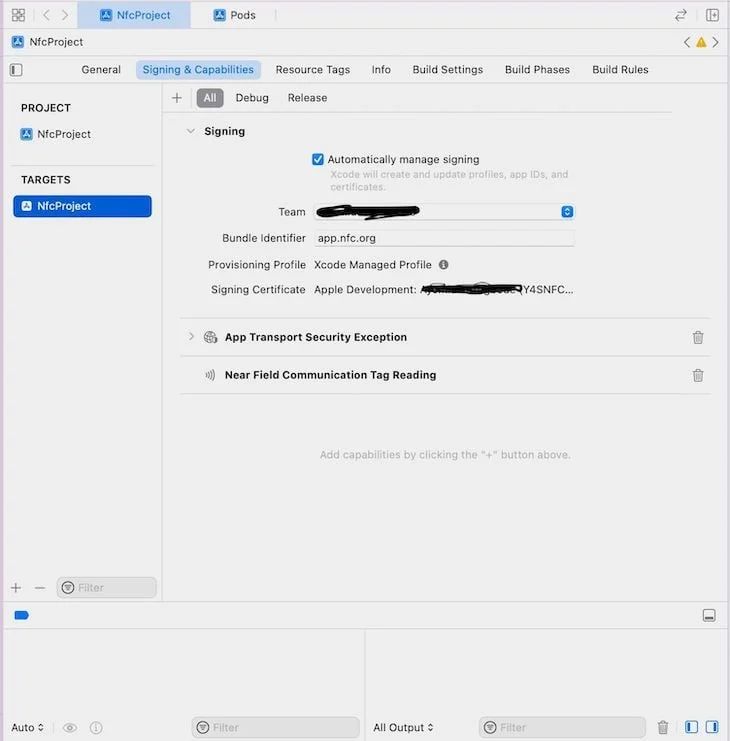Image resolution: width=730 pixels, height=741 pixels.
Task: Show console pane toggle
Action: pyautogui.click(x=712, y=727)
